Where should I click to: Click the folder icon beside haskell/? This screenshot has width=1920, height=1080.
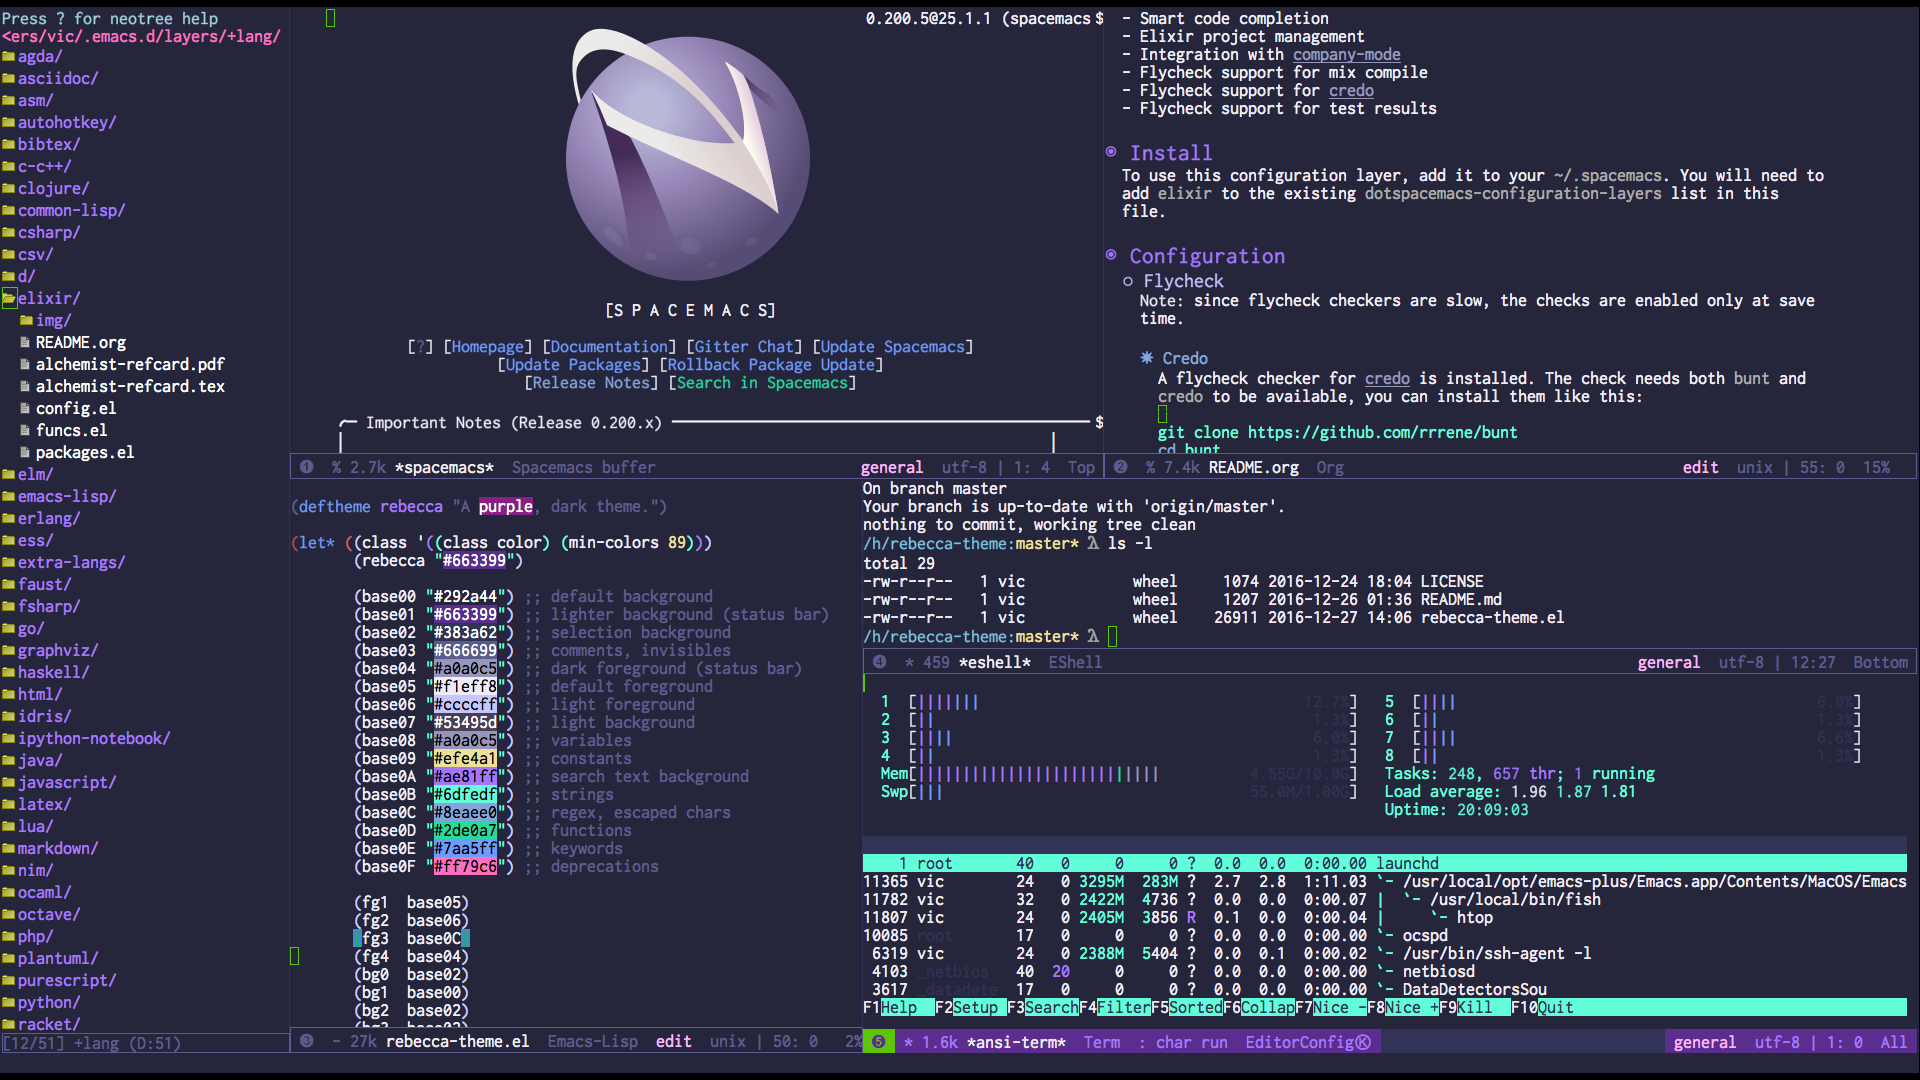[x=8, y=673]
